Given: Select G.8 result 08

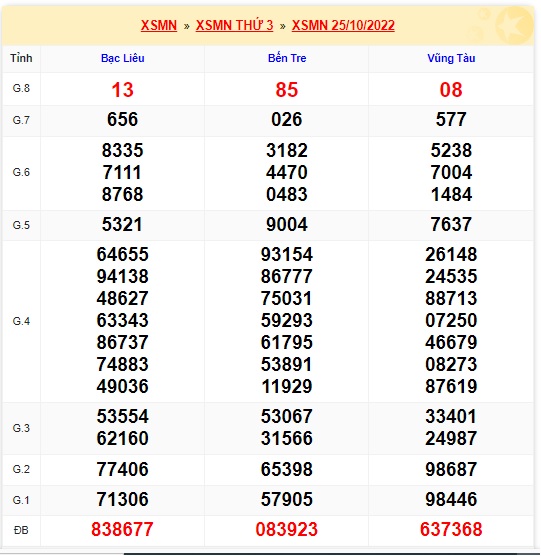Looking at the screenshot, I should point(451,89).
